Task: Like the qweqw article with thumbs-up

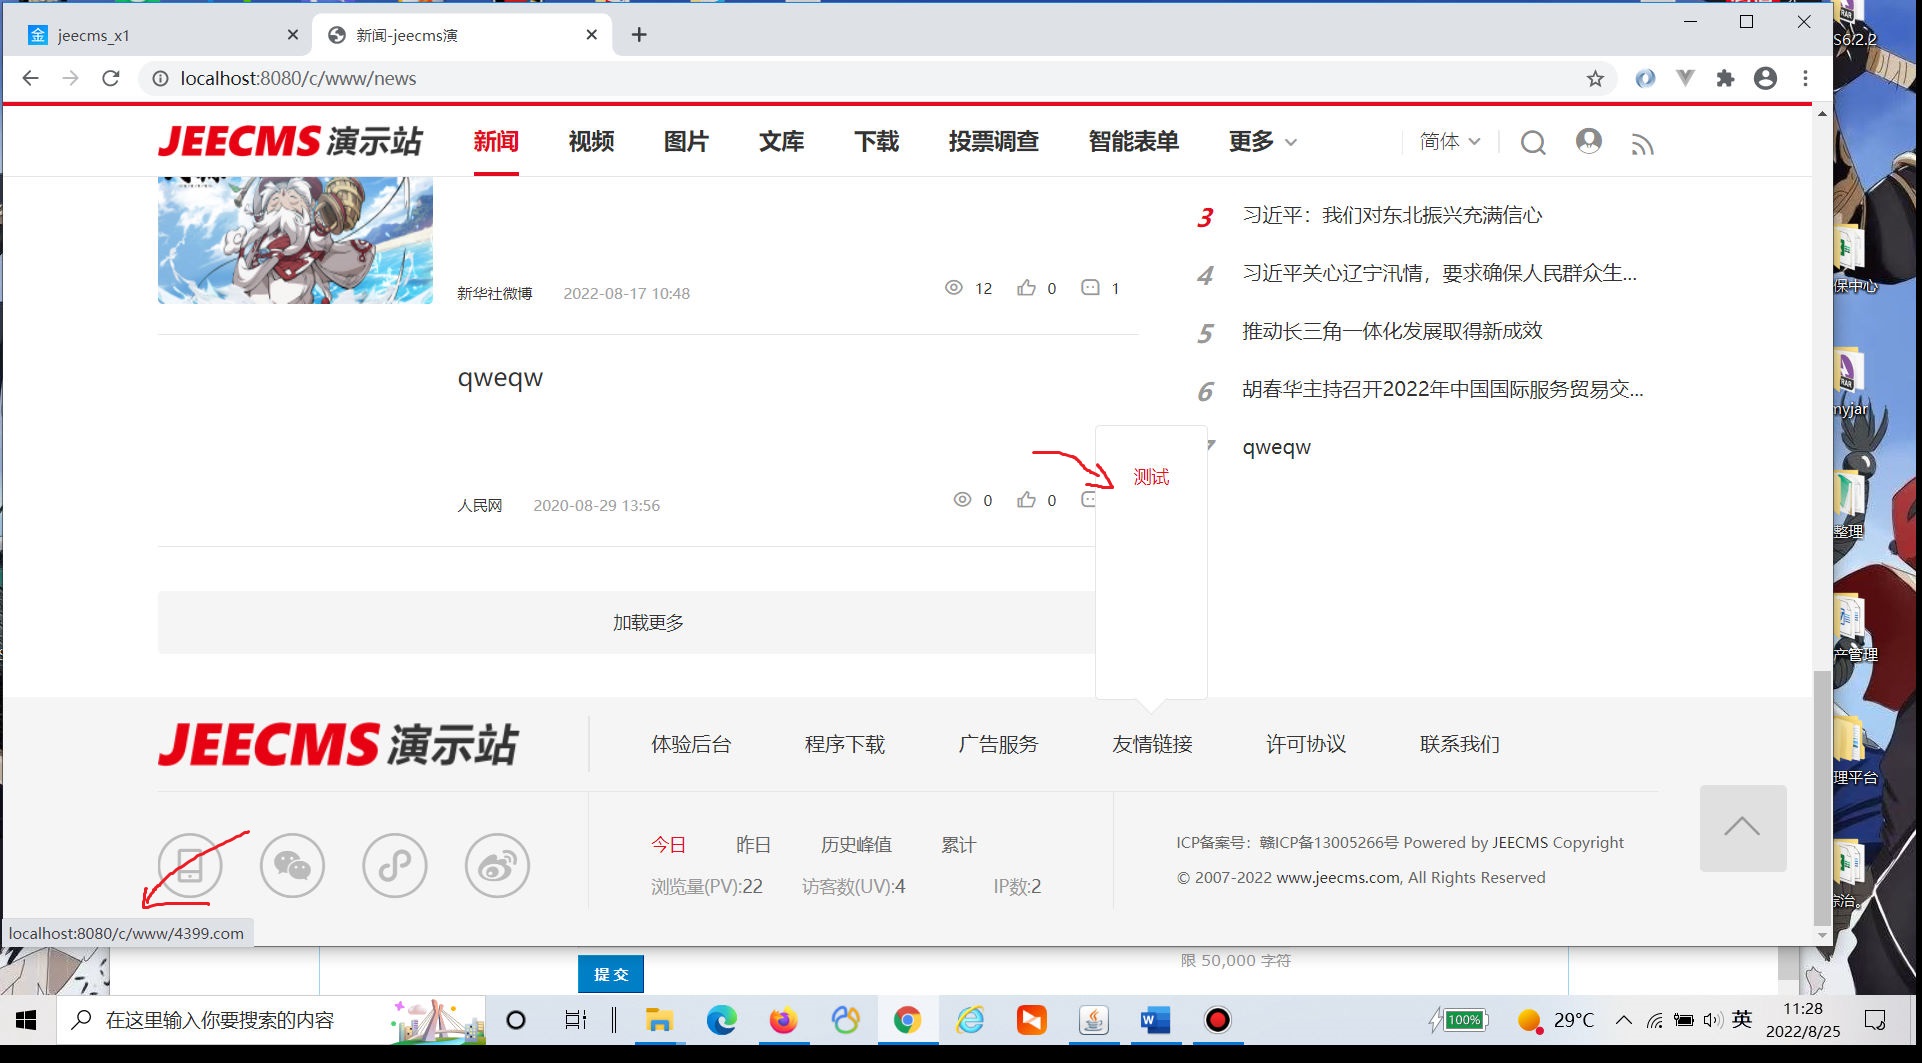Action: pyautogui.click(x=1026, y=500)
